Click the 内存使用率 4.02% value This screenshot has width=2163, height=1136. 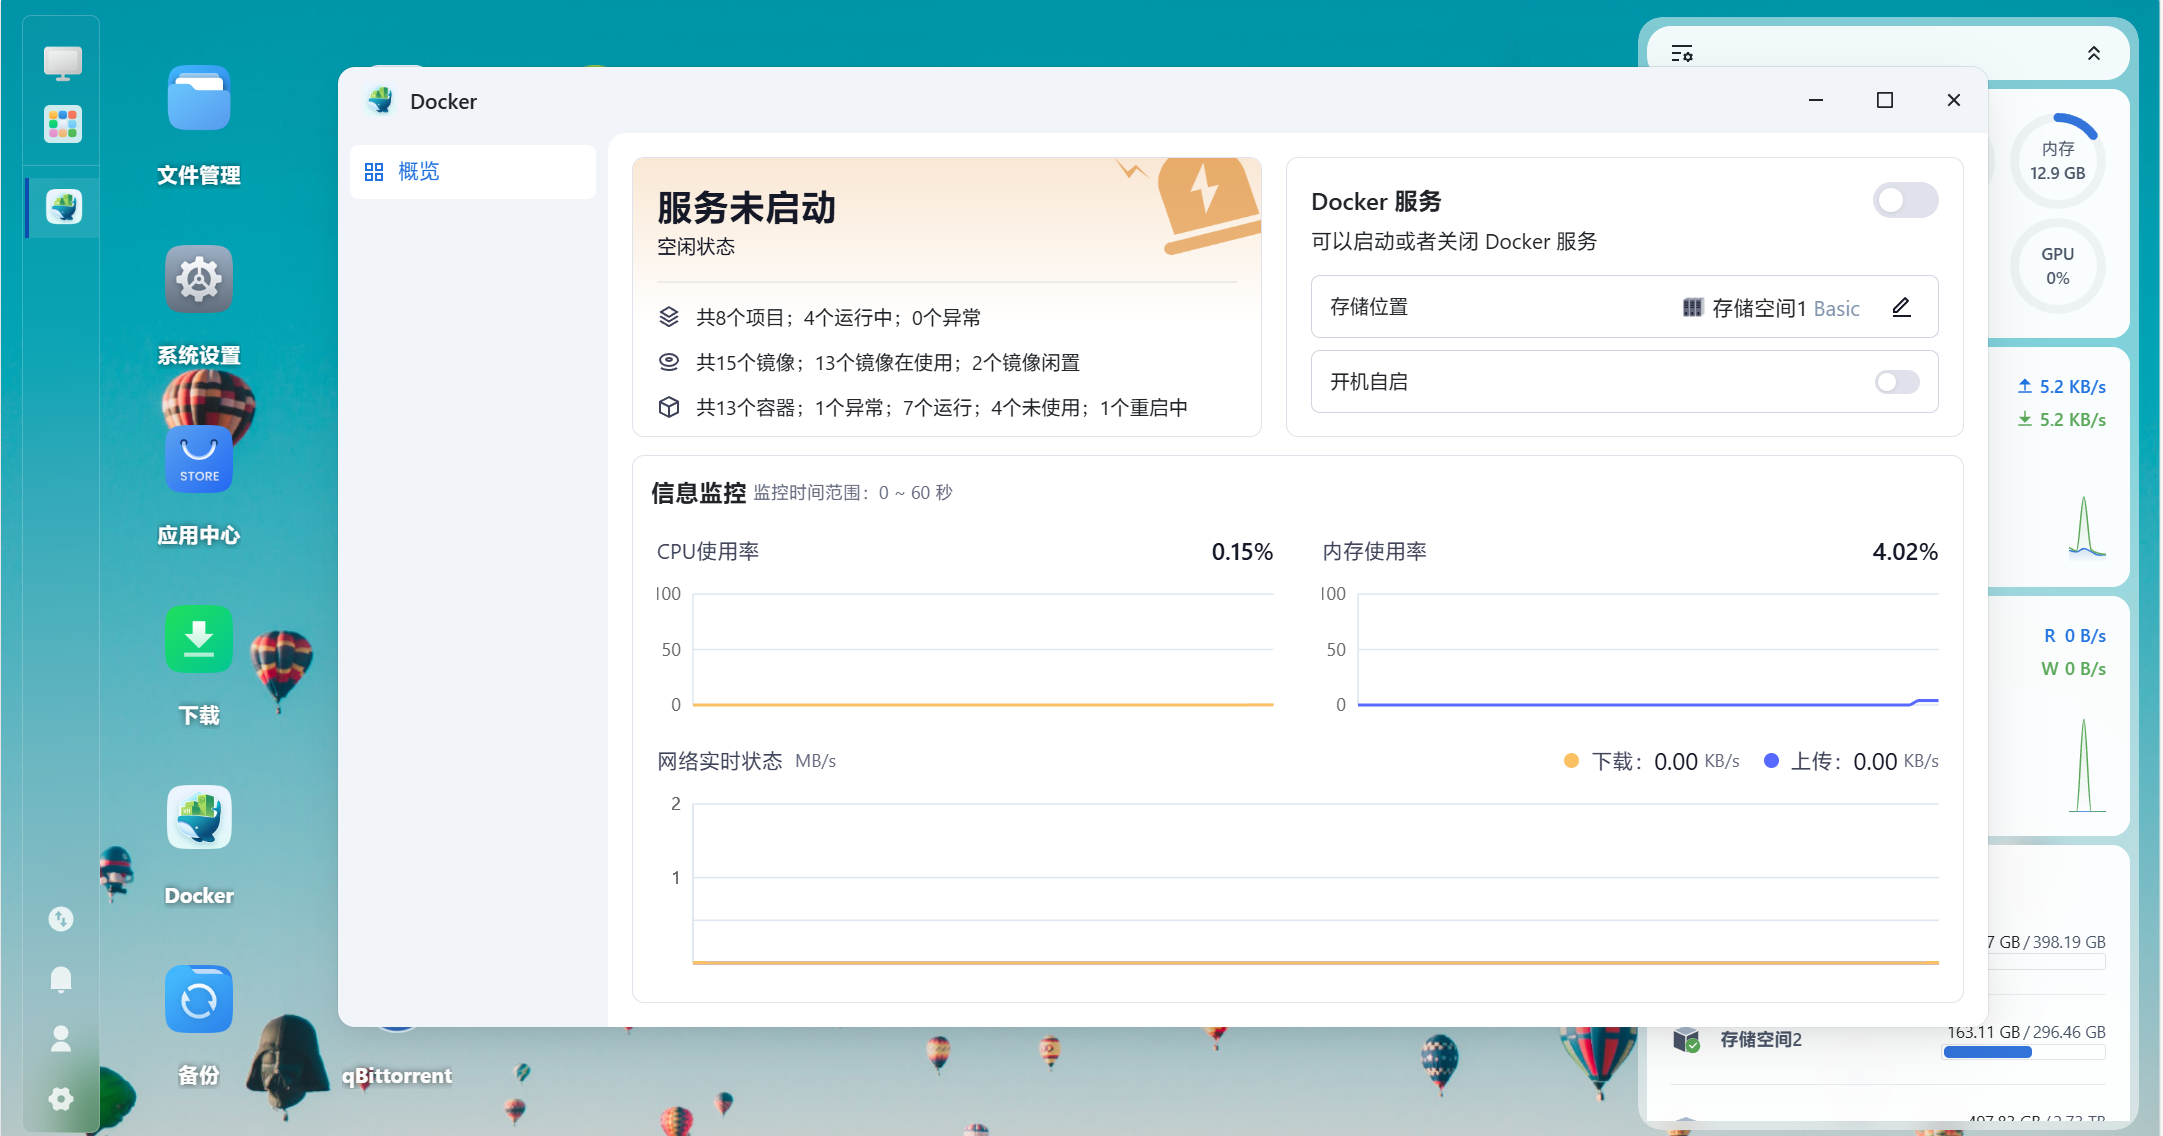1905,552
